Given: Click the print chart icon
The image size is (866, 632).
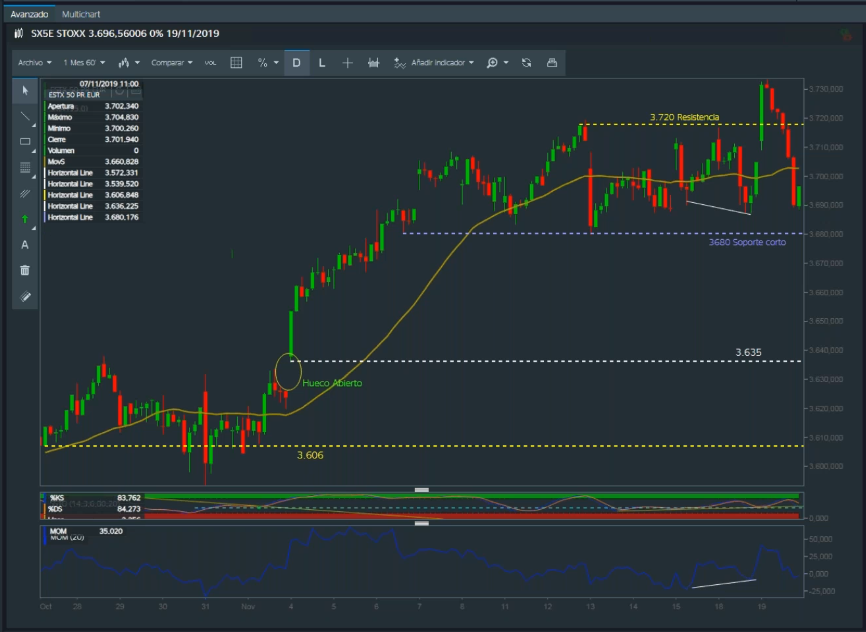Looking at the screenshot, I should tap(551, 62).
